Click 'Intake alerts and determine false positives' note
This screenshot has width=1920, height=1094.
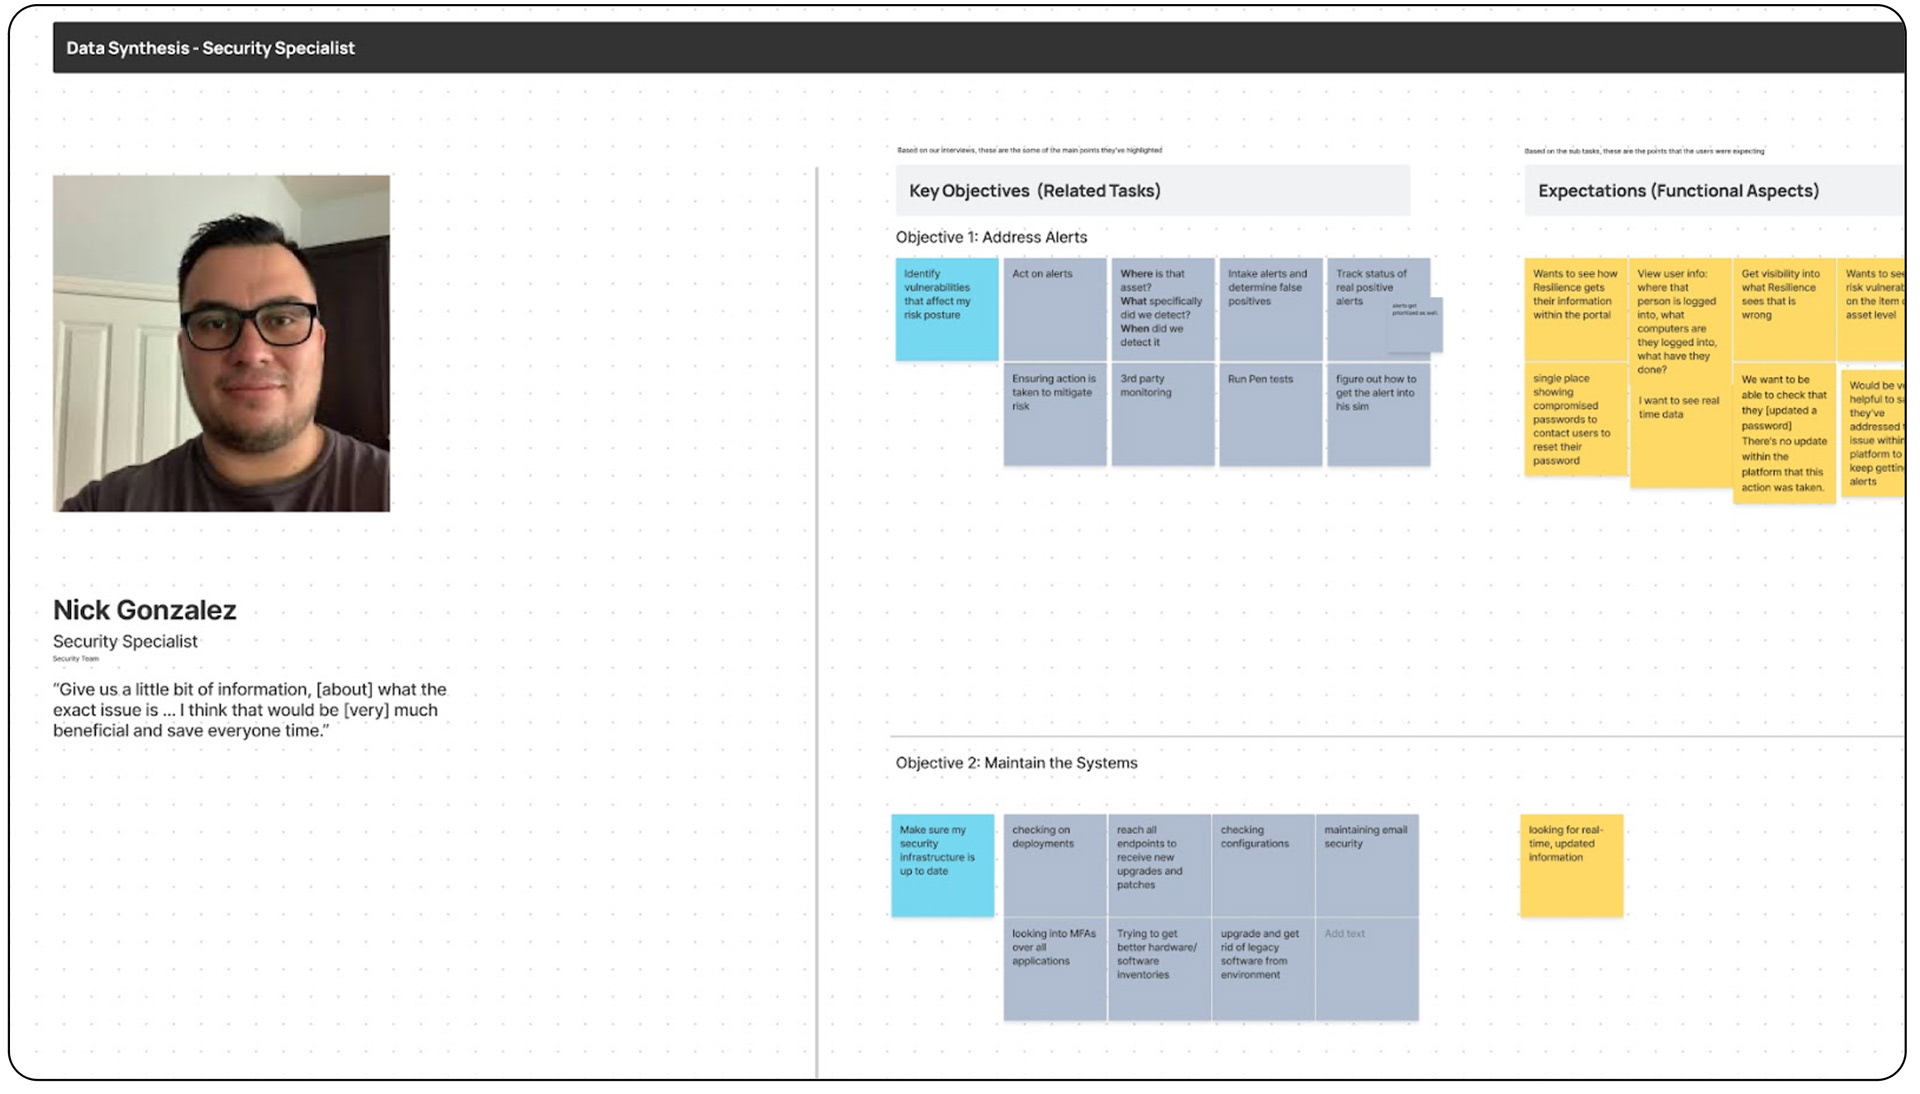(x=1270, y=309)
